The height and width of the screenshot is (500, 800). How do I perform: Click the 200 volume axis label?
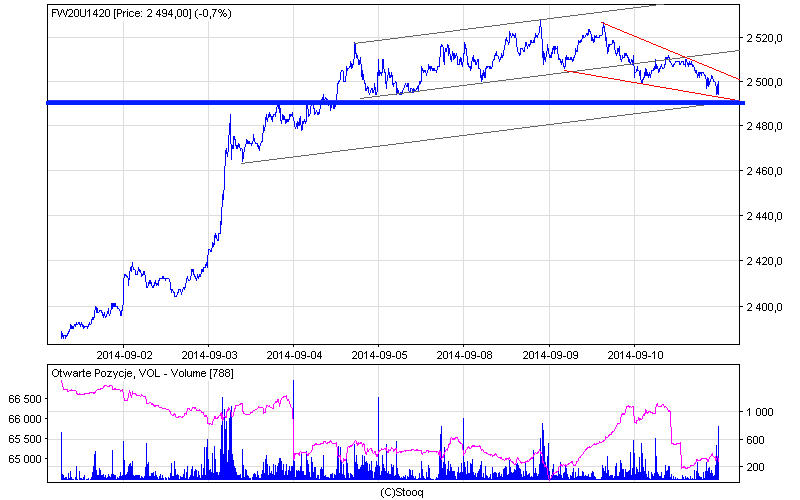click(755, 467)
